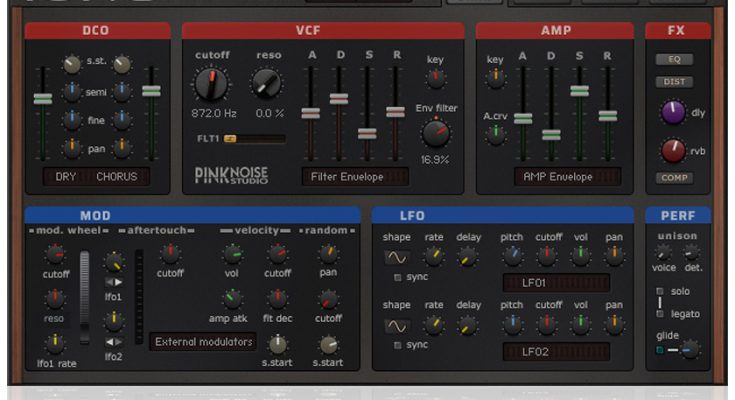Select the DRY mode in DCO
Viewport: 735px width, 400px height.
coord(66,177)
